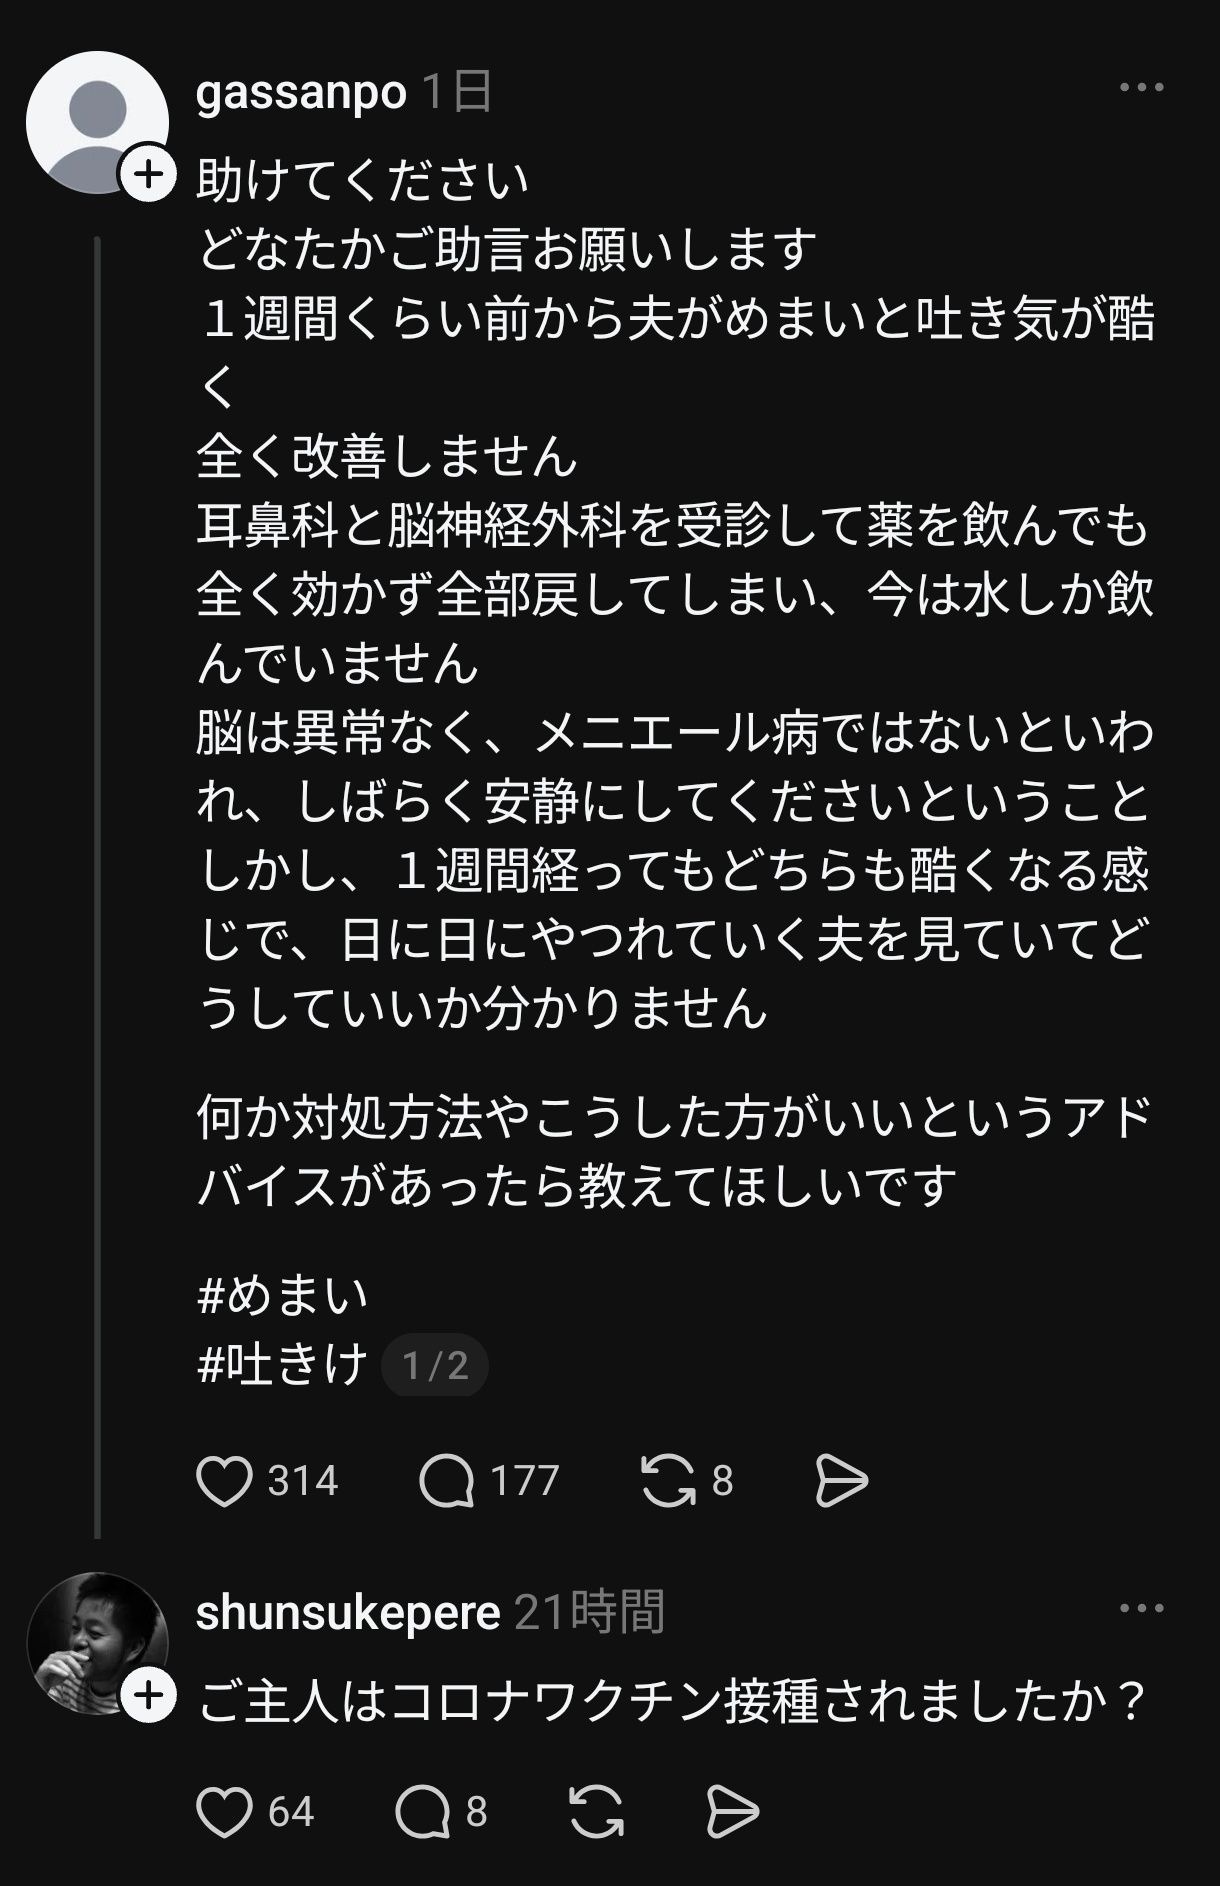Image resolution: width=1220 pixels, height=1886 pixels.
Task: Repost shunsukepere's reply
Action: click(x=596, y=1812)
